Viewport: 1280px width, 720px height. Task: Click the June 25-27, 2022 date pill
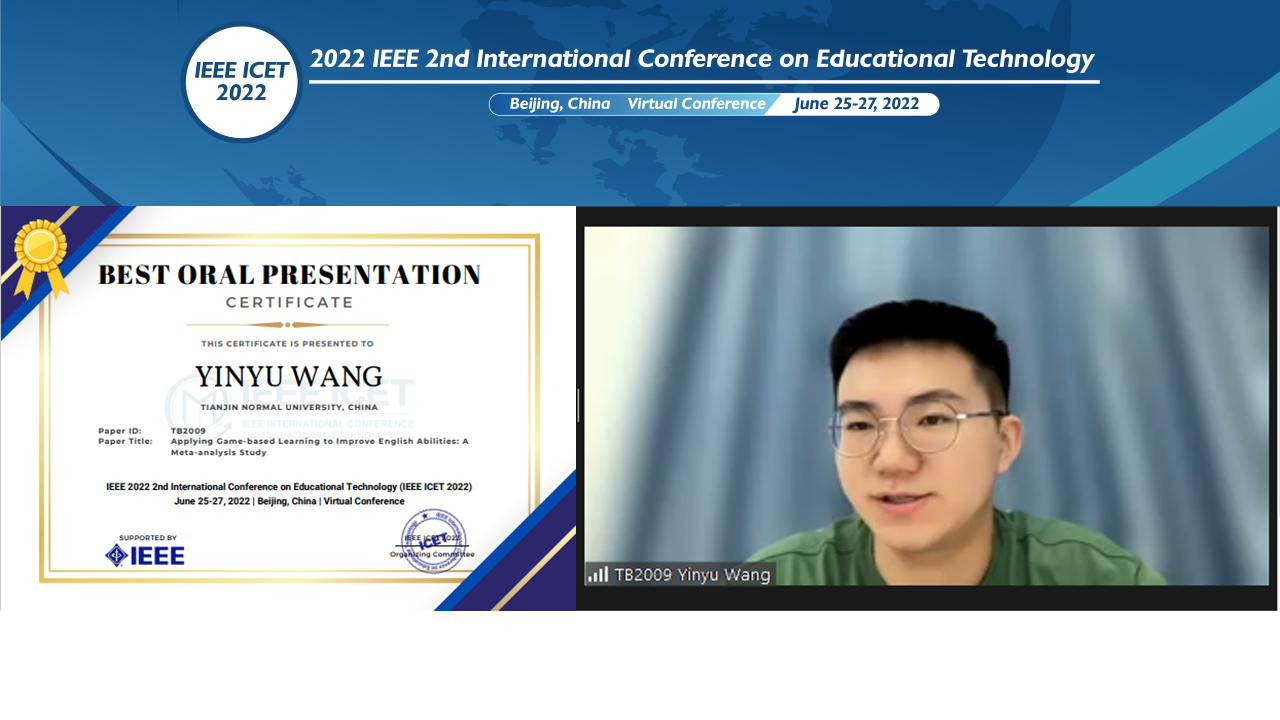click(857, 104)
